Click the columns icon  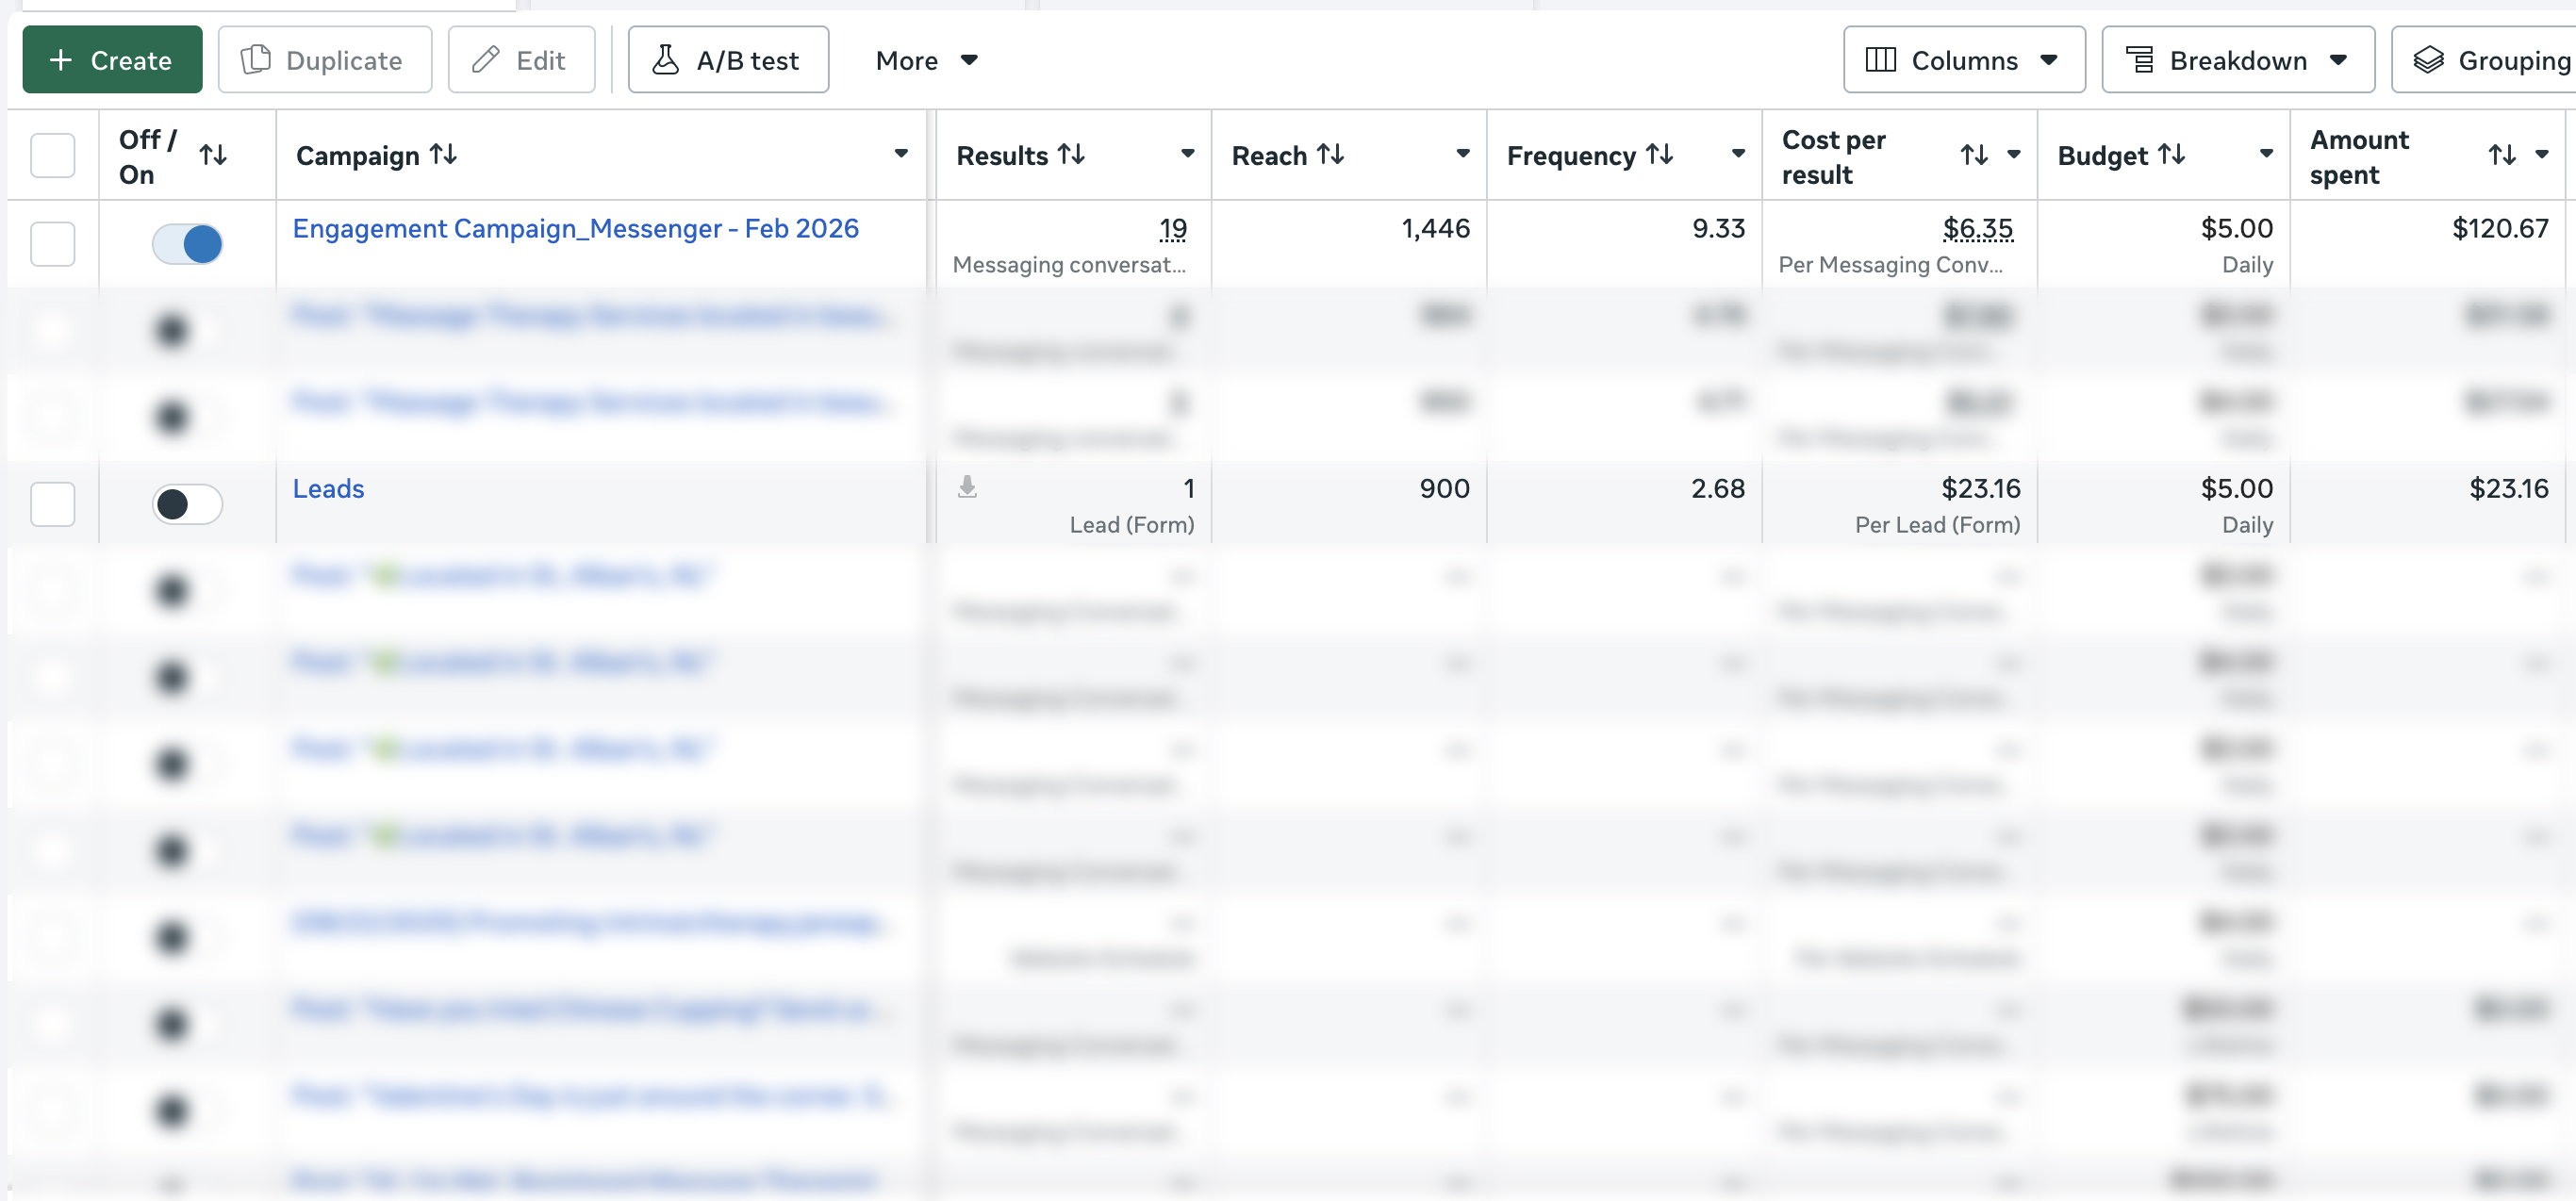pyautogui.click(x=1881, y=60)
